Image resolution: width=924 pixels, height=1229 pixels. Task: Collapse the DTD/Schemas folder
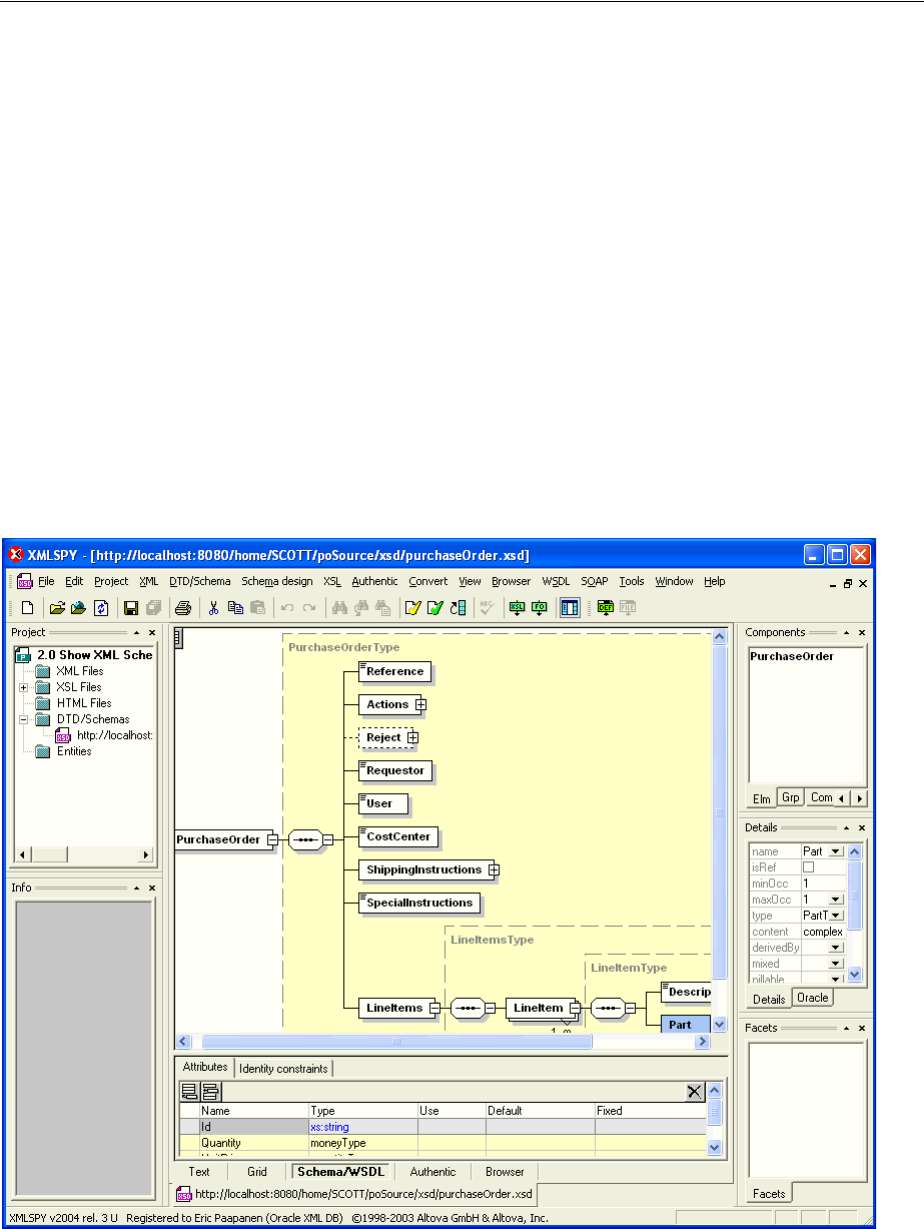tap(23, 719)
